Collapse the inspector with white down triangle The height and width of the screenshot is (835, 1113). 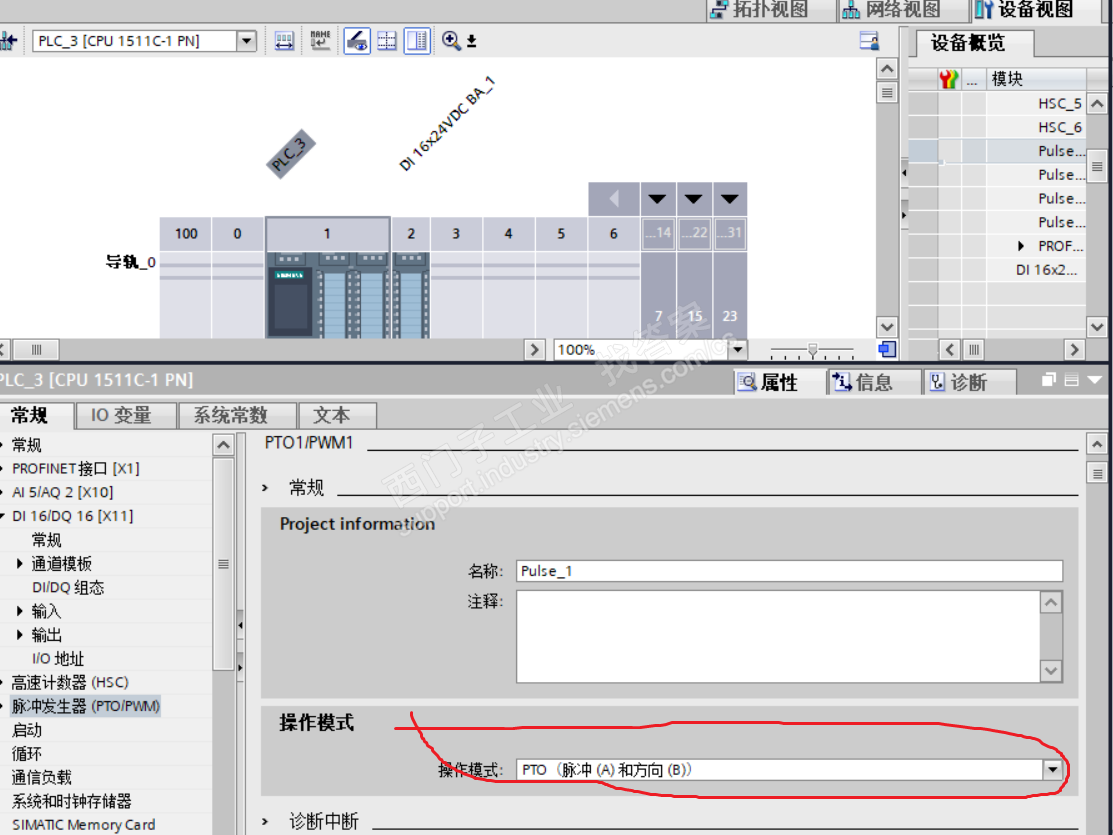[1095, 381]
